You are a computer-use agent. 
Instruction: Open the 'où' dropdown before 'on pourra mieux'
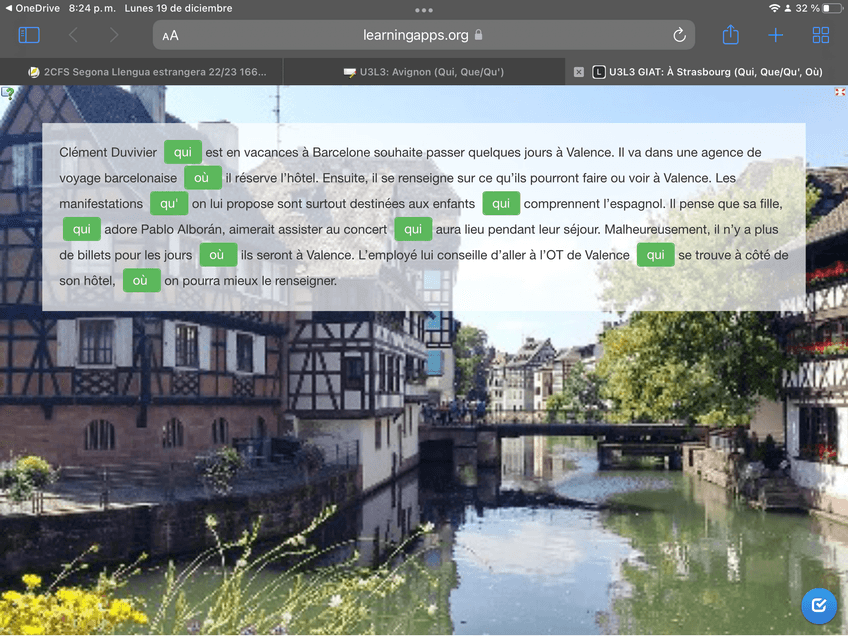[141, 281]
